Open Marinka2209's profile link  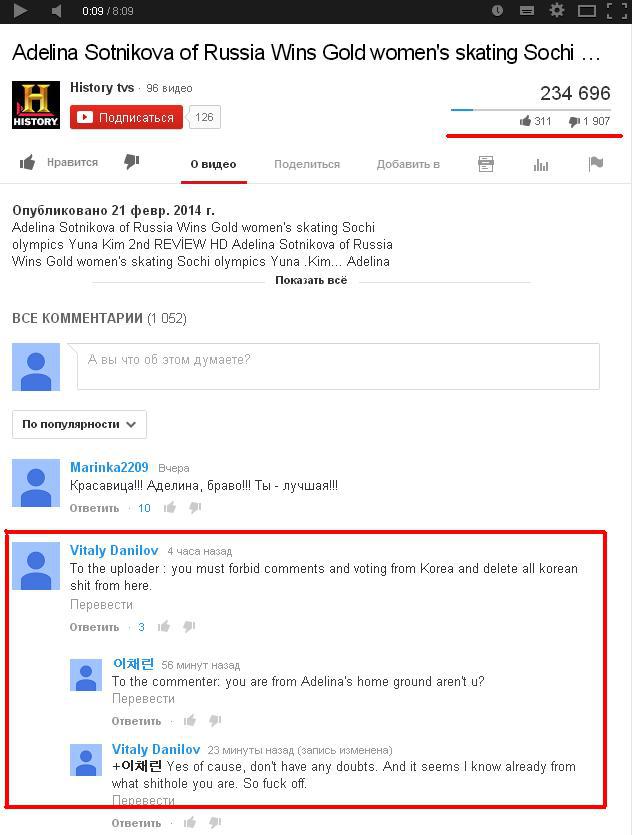[109, 467]
